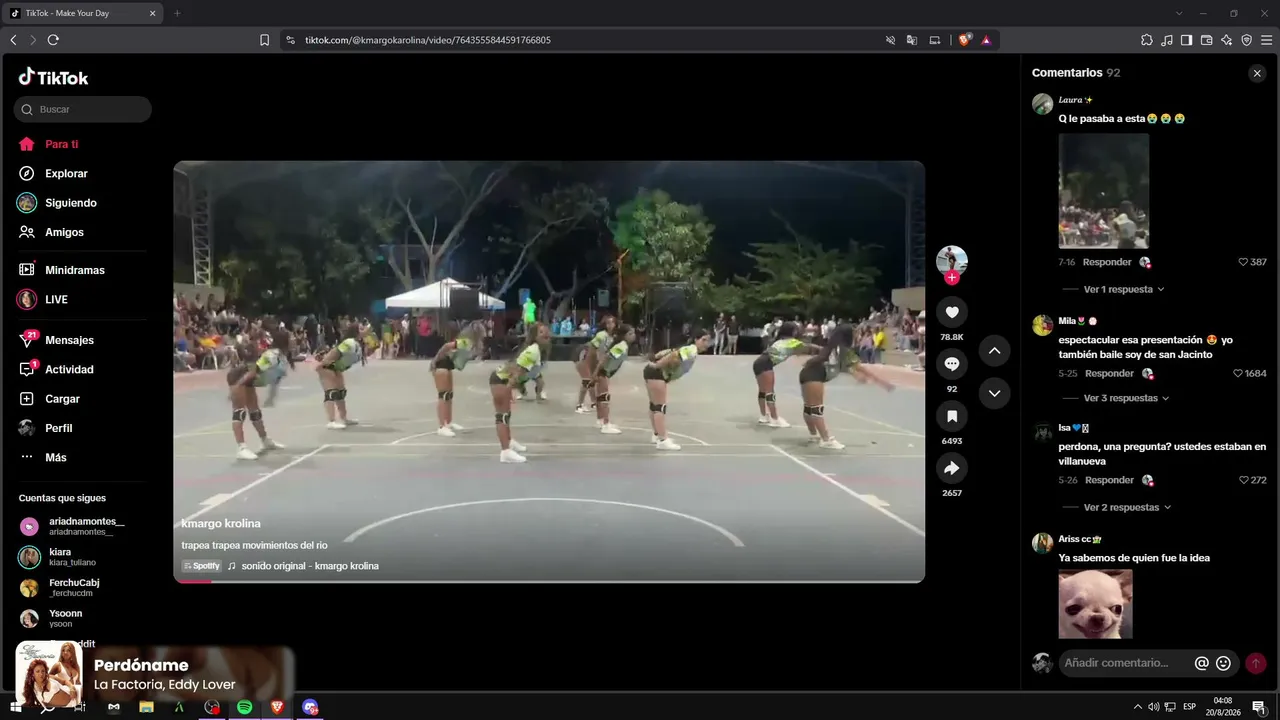Seek on the video progress bar
The image size is (1280, 720).
549,581
